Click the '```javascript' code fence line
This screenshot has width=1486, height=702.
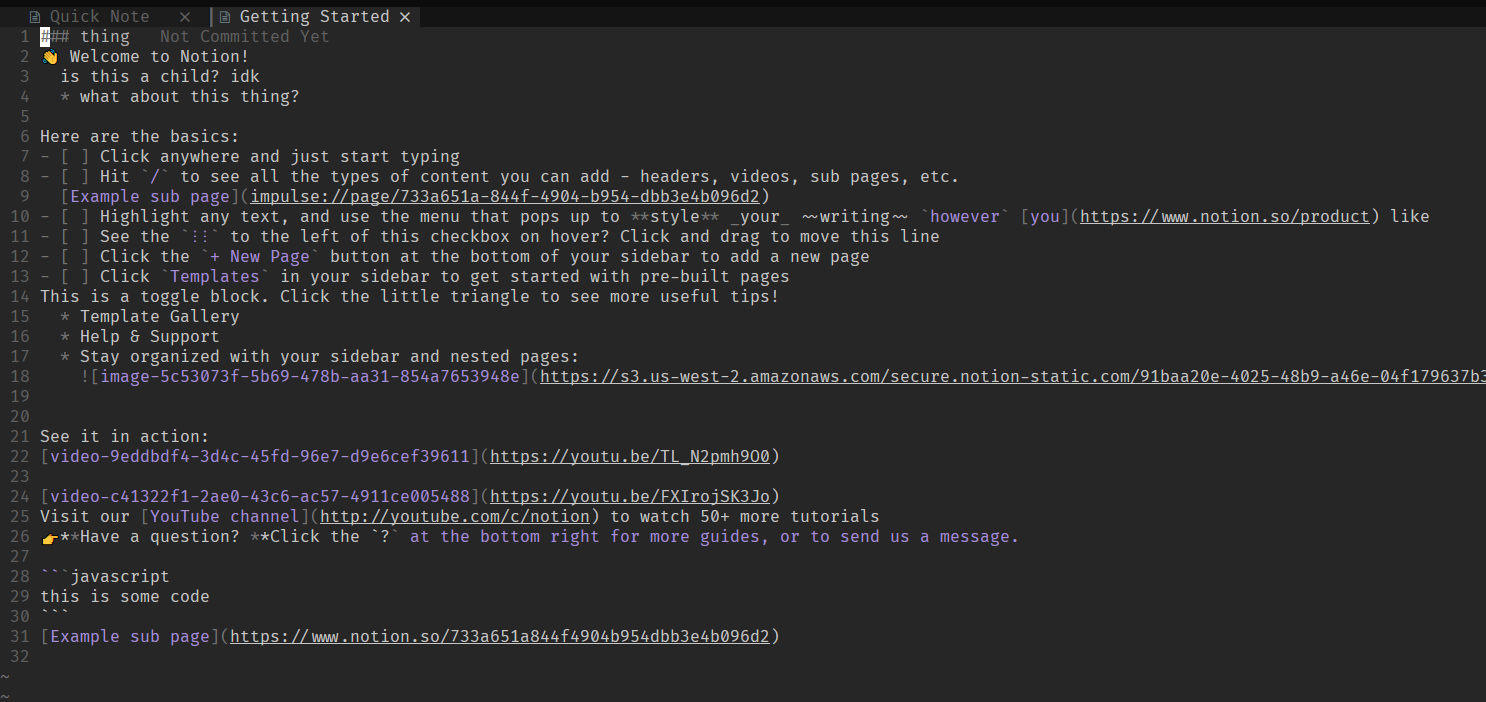click(x=105, y=577)
